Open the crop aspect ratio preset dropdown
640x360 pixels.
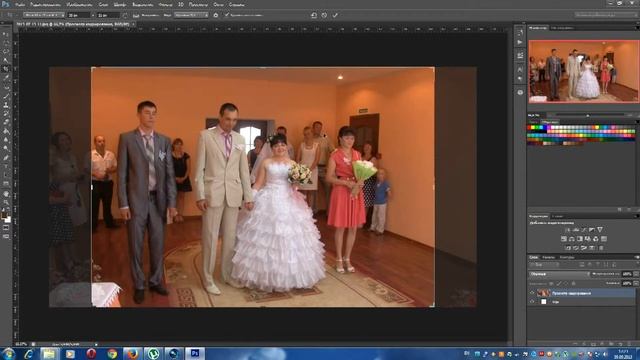pos(44,15)
